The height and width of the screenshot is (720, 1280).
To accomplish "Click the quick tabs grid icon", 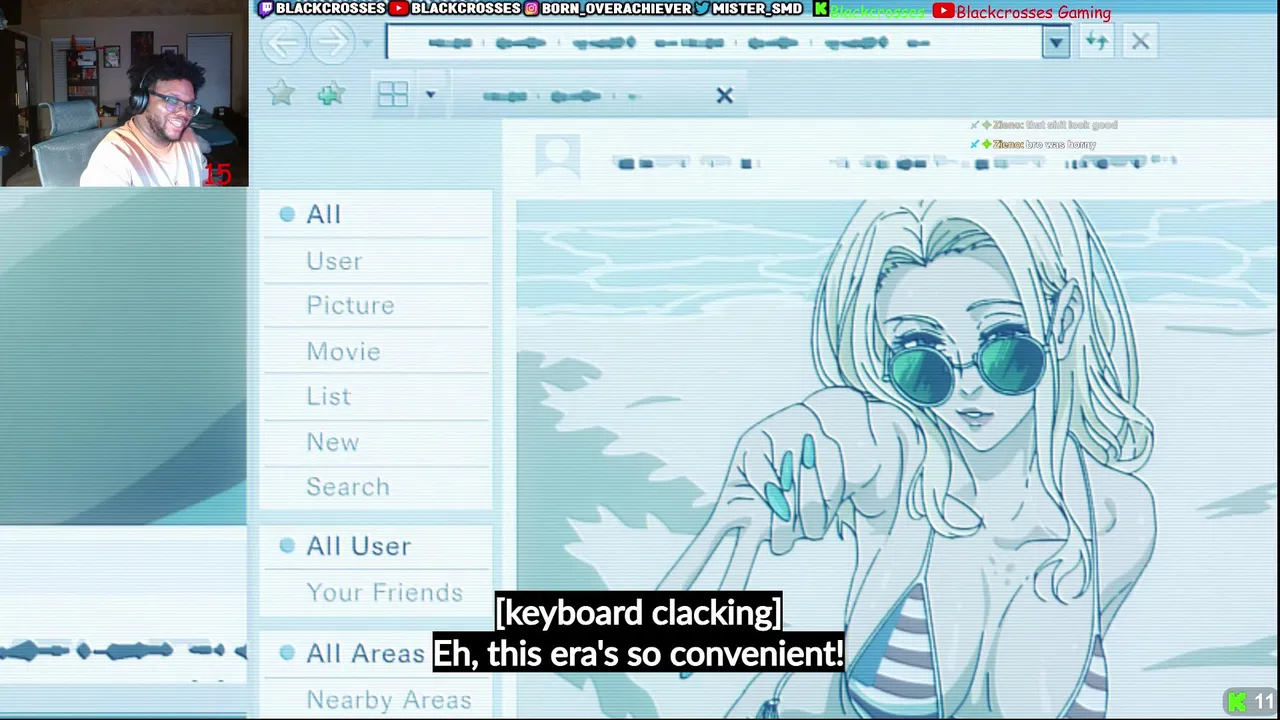I will coord(393,94).
